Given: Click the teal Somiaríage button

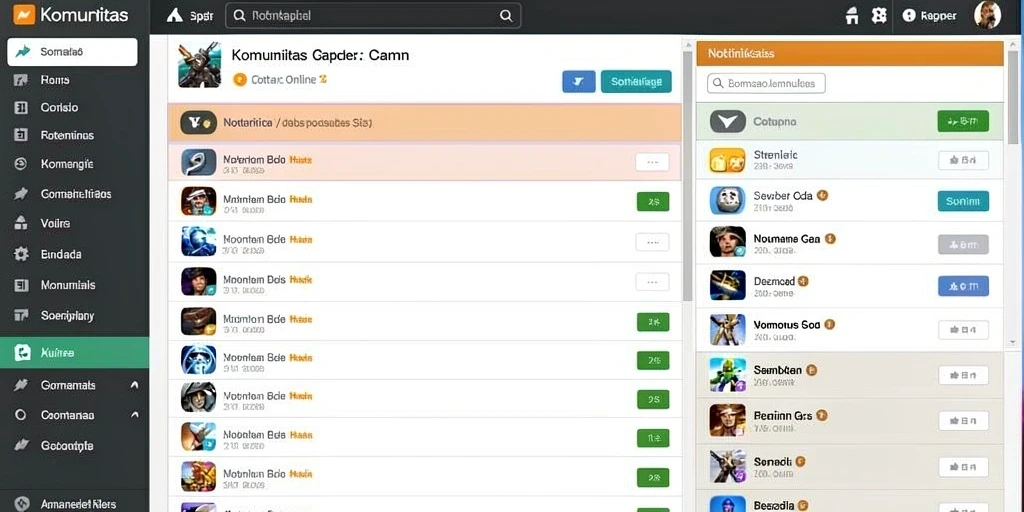Looking at the screenshot, I should pos(636,82).
